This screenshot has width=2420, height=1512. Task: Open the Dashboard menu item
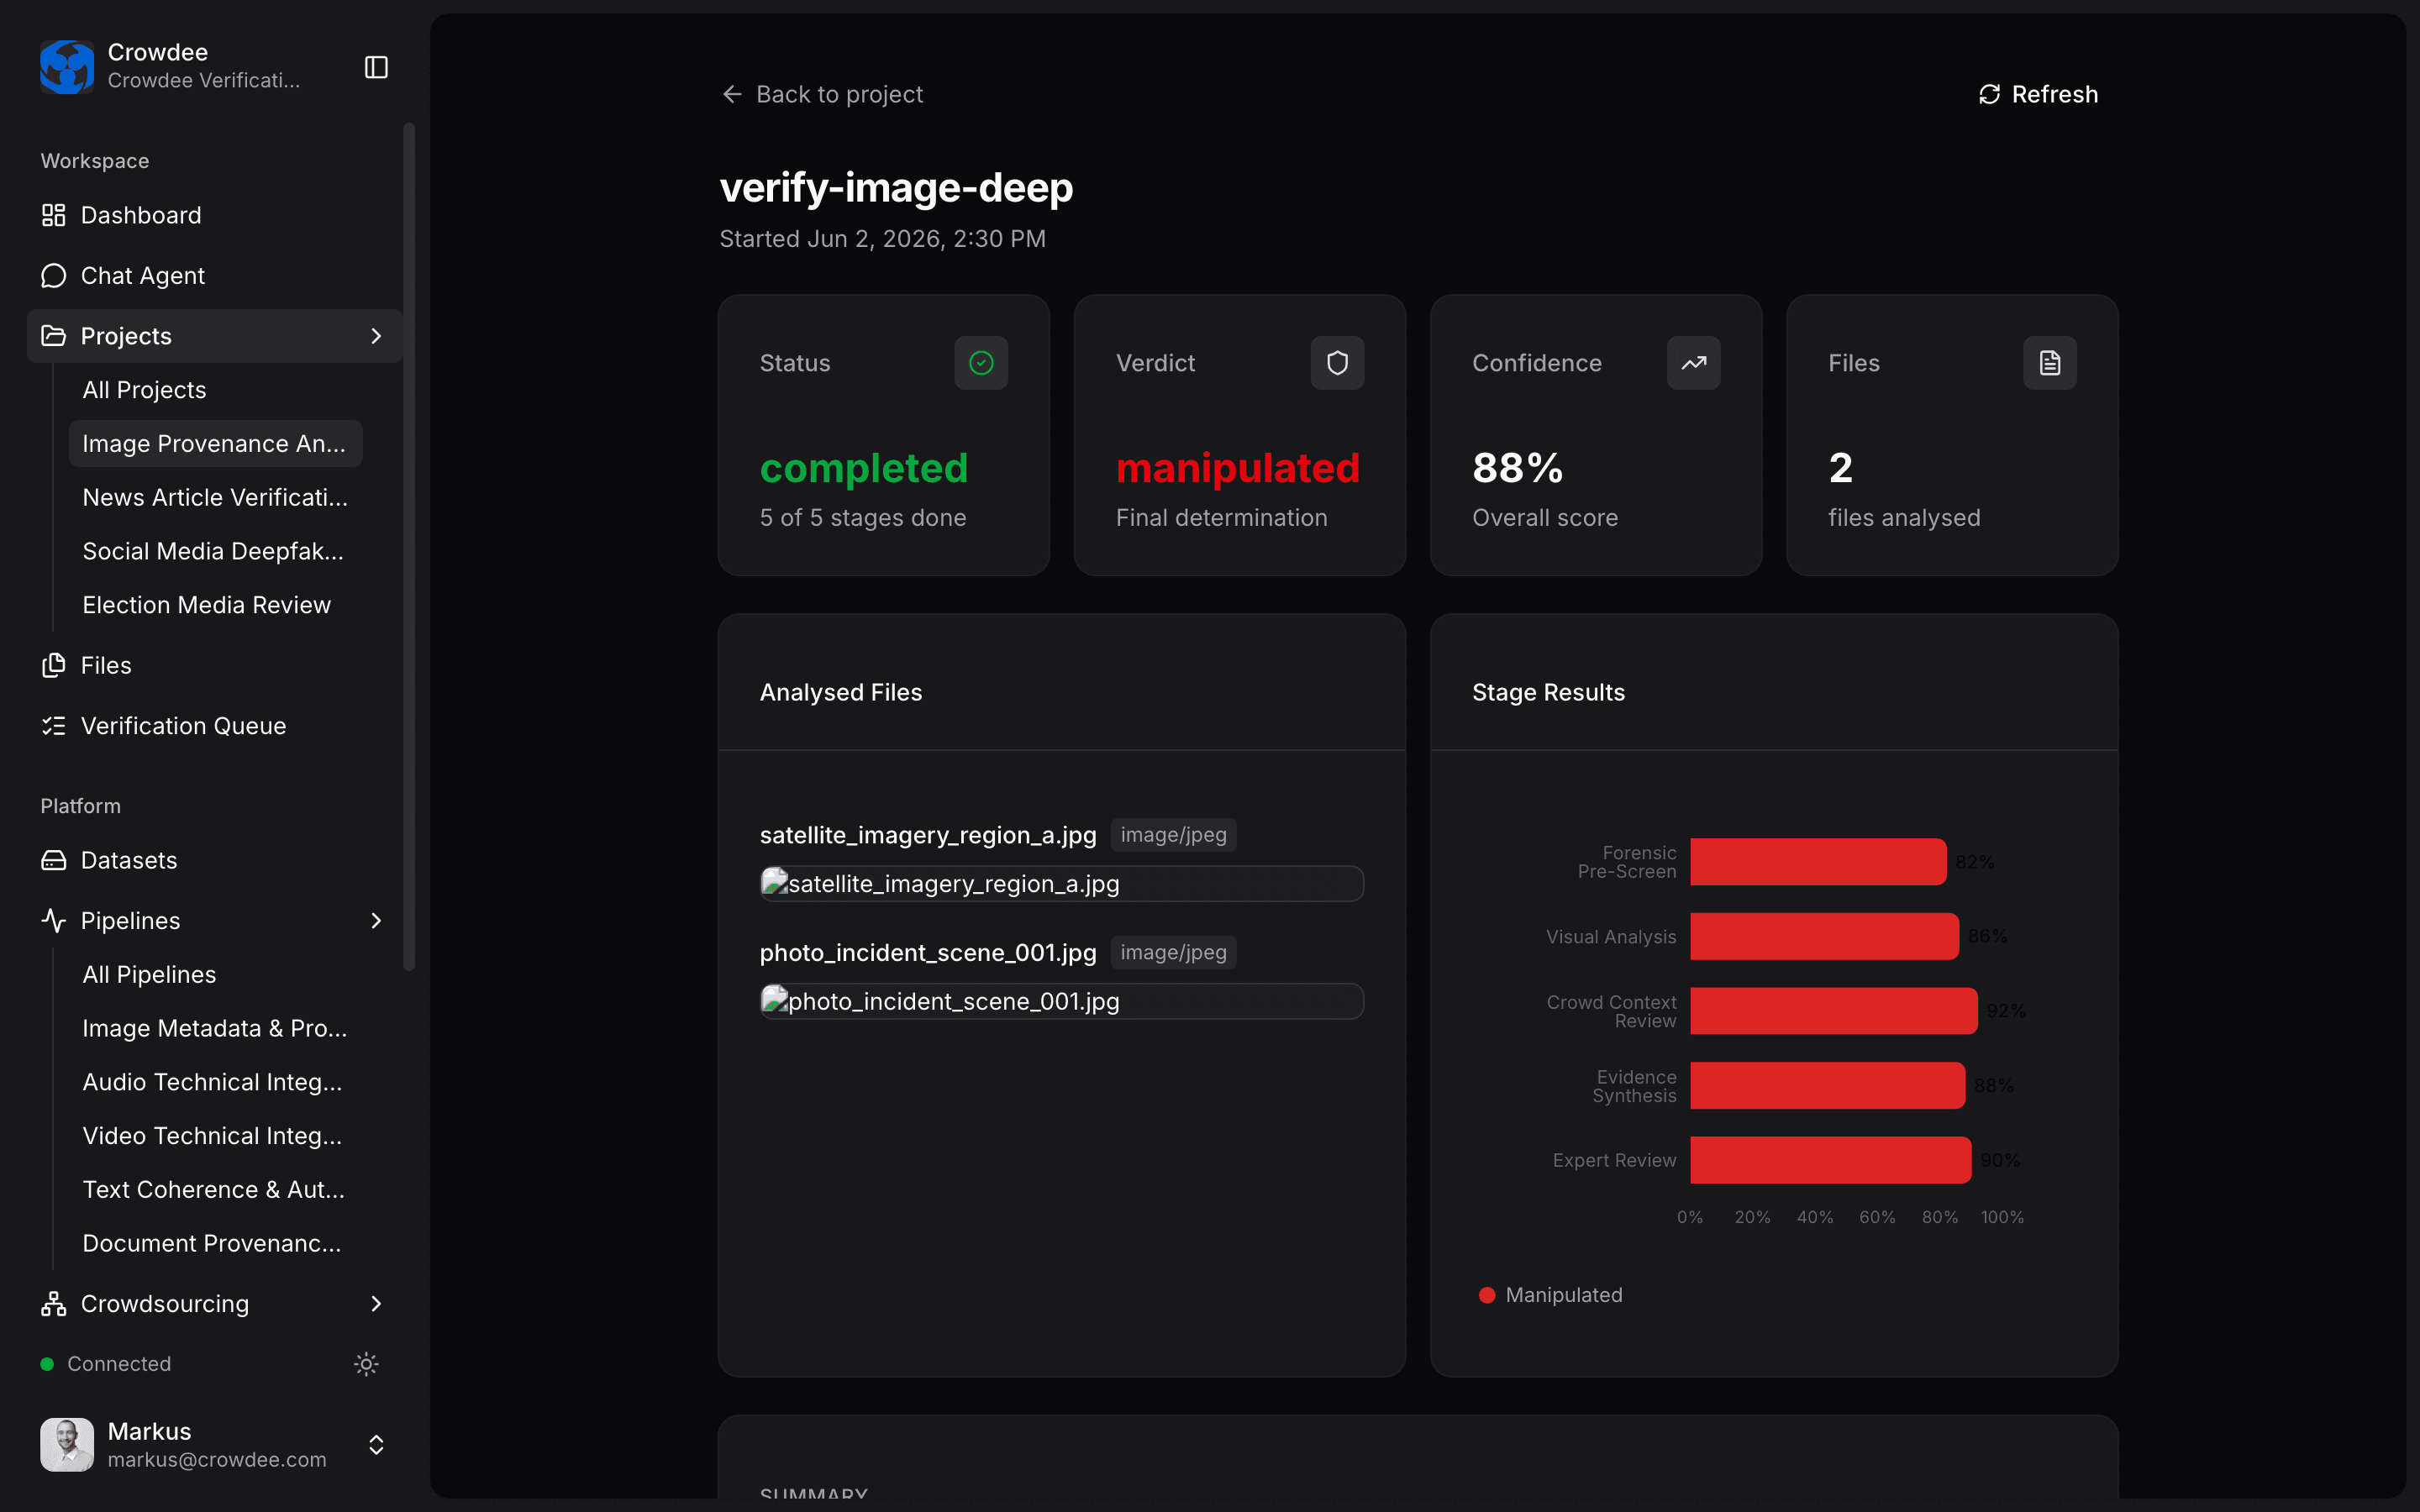click(214, 215)
